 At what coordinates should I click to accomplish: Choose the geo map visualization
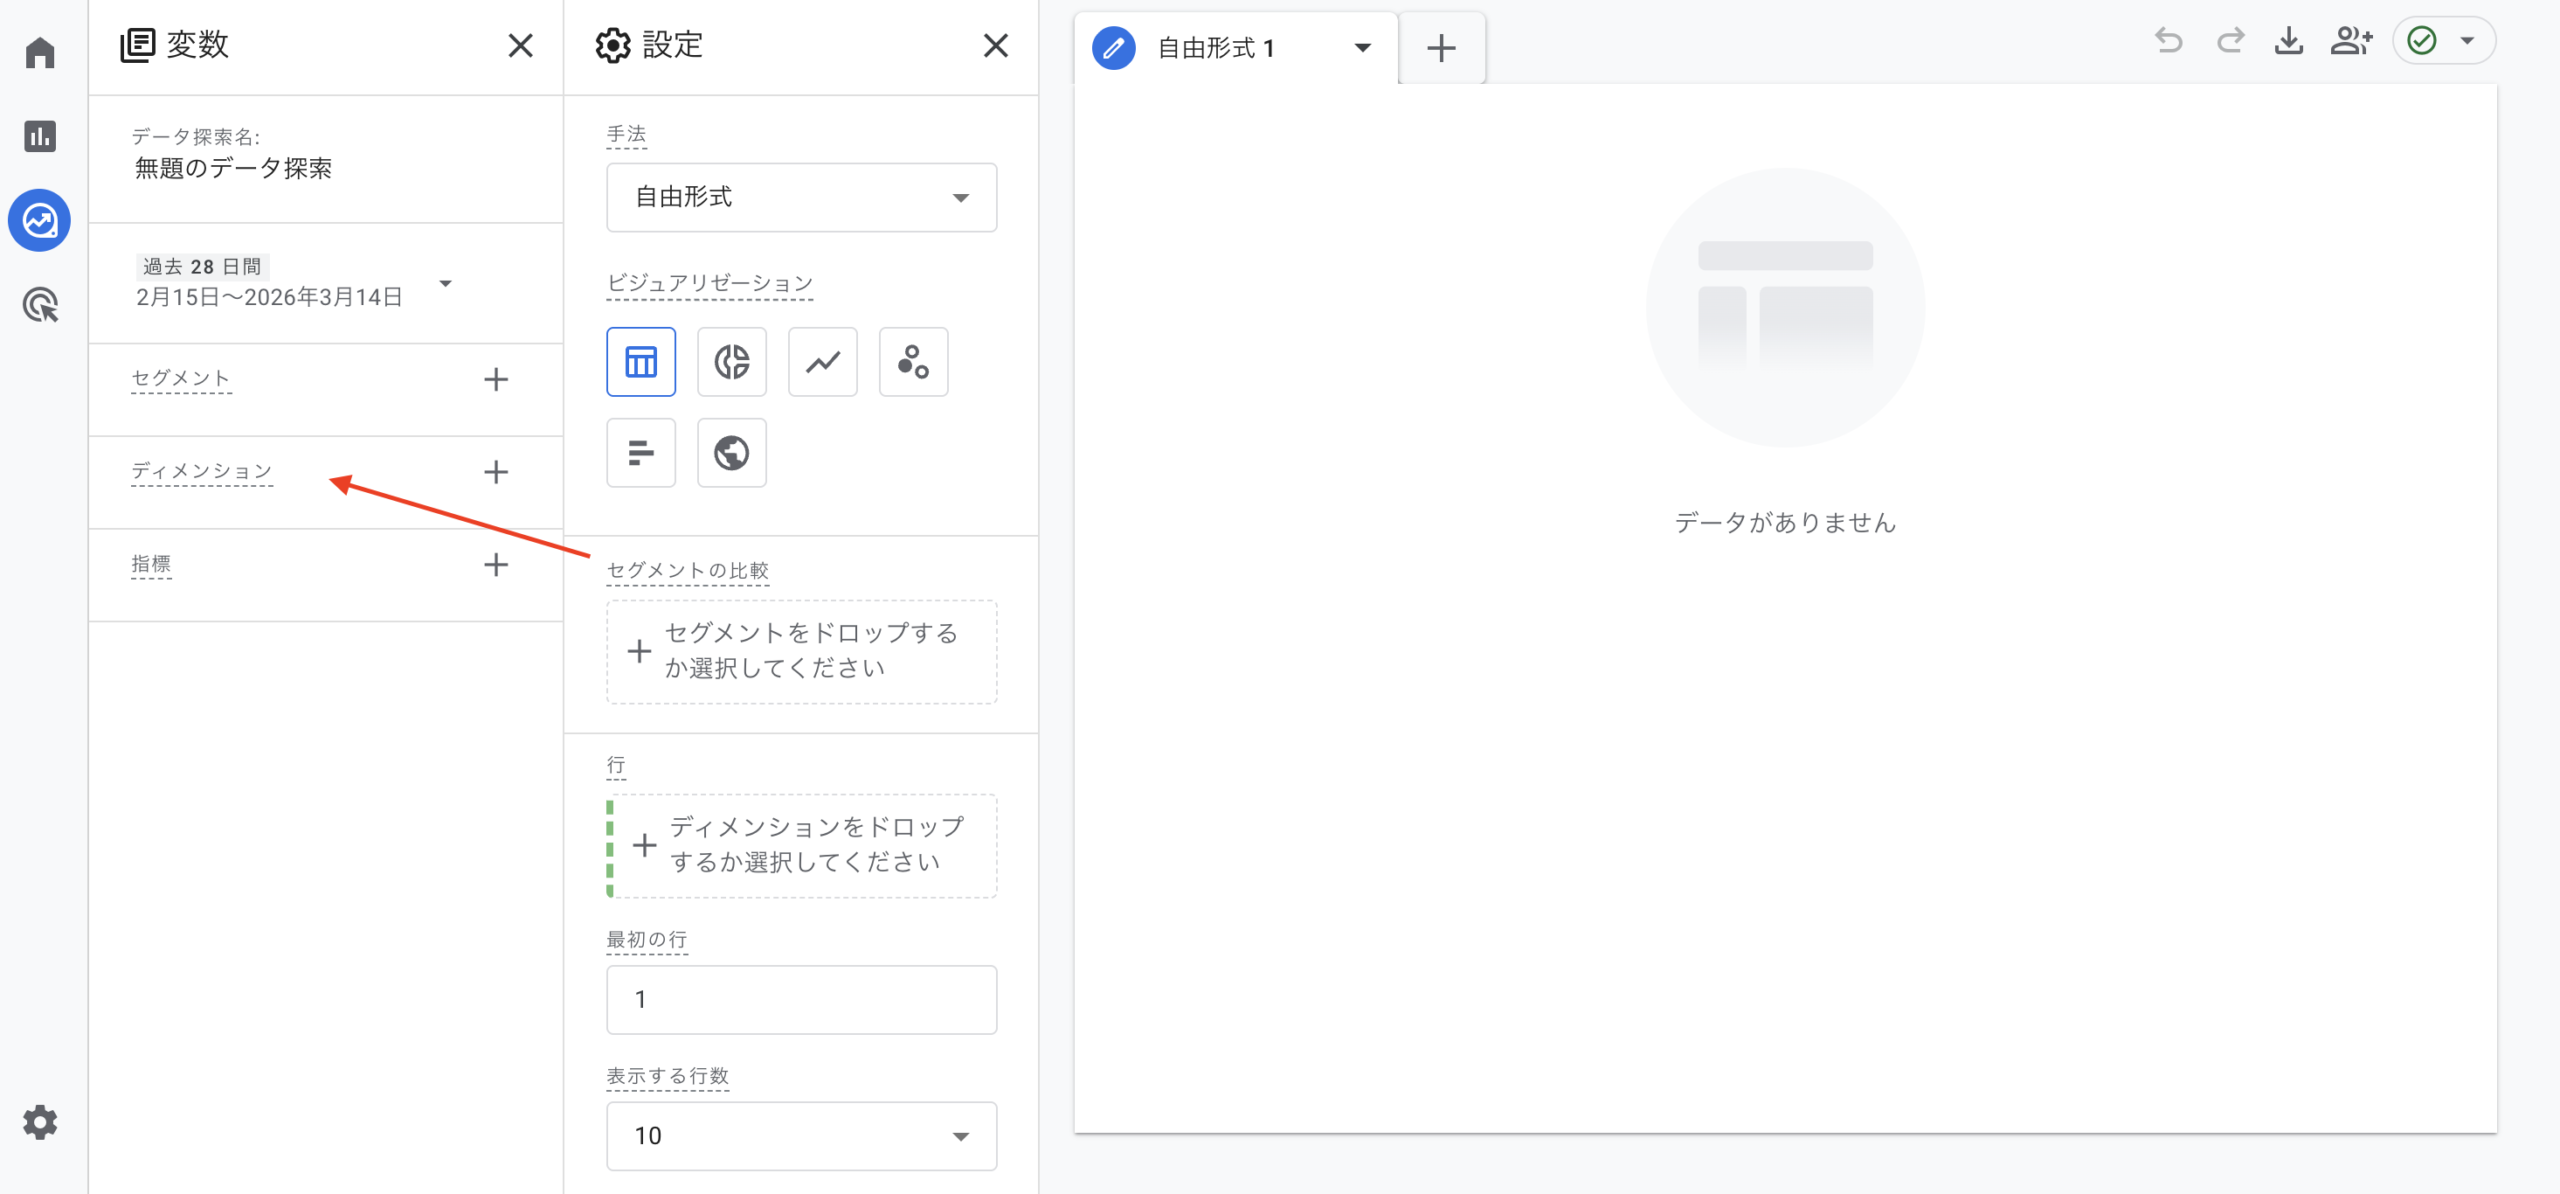731,453
